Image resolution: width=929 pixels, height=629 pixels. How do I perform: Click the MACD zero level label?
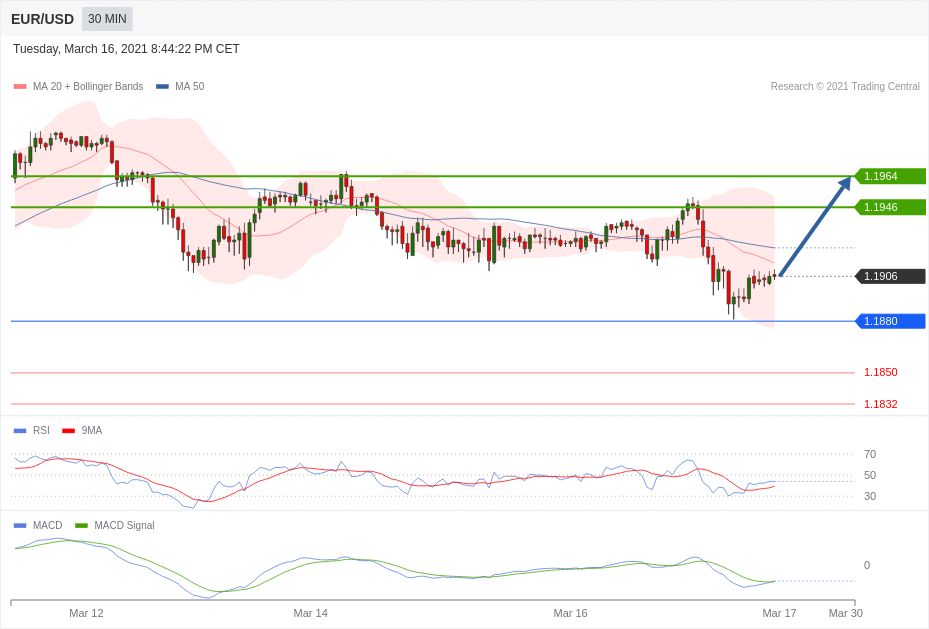(867, 565)
